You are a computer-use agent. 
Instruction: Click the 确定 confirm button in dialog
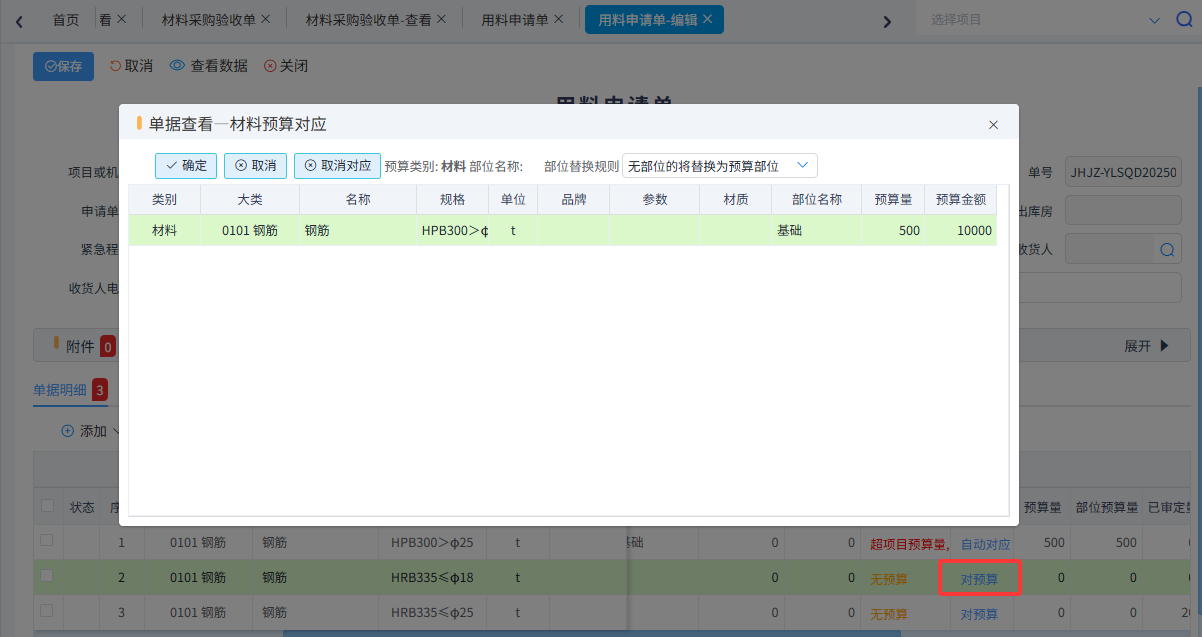186,166
